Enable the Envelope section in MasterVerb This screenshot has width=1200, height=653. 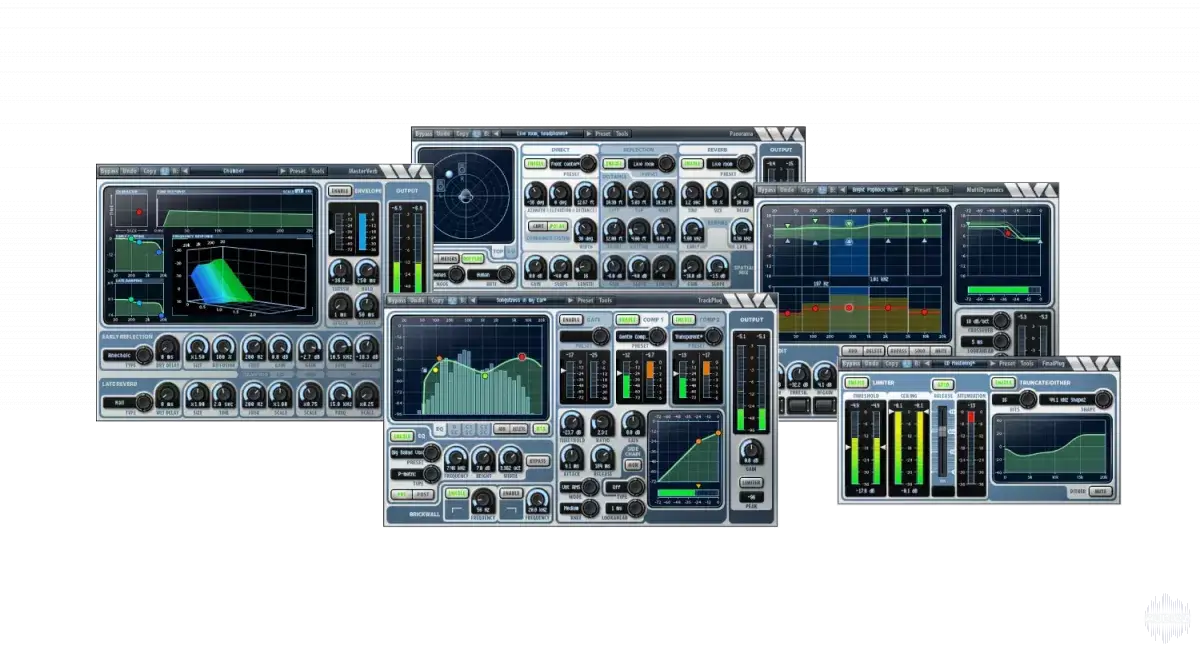(340, 190)
